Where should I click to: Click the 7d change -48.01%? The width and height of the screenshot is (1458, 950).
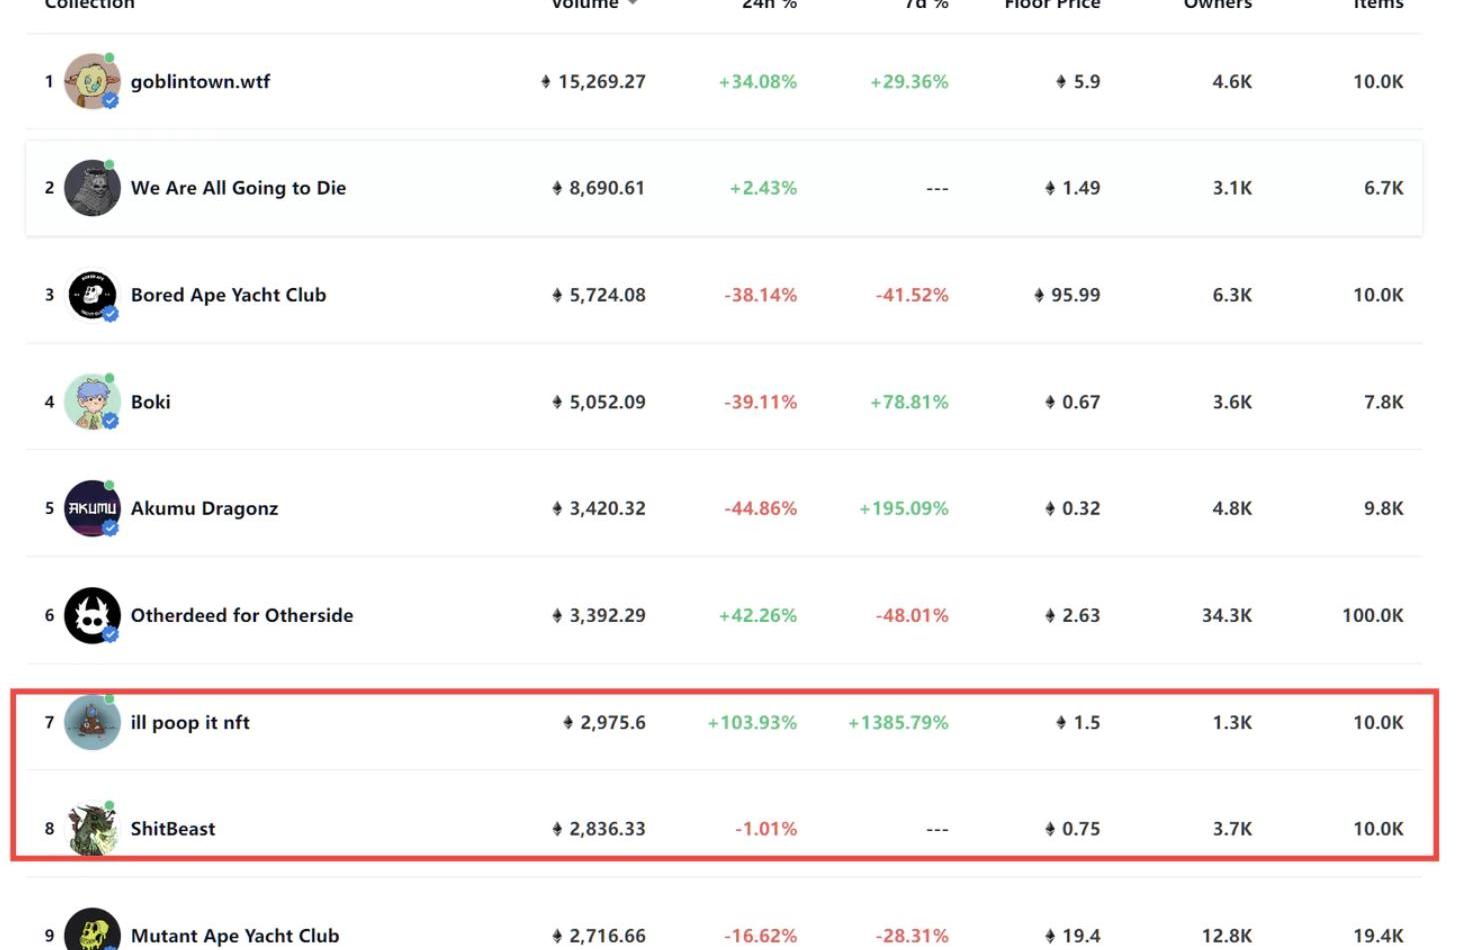click(912, 615)
